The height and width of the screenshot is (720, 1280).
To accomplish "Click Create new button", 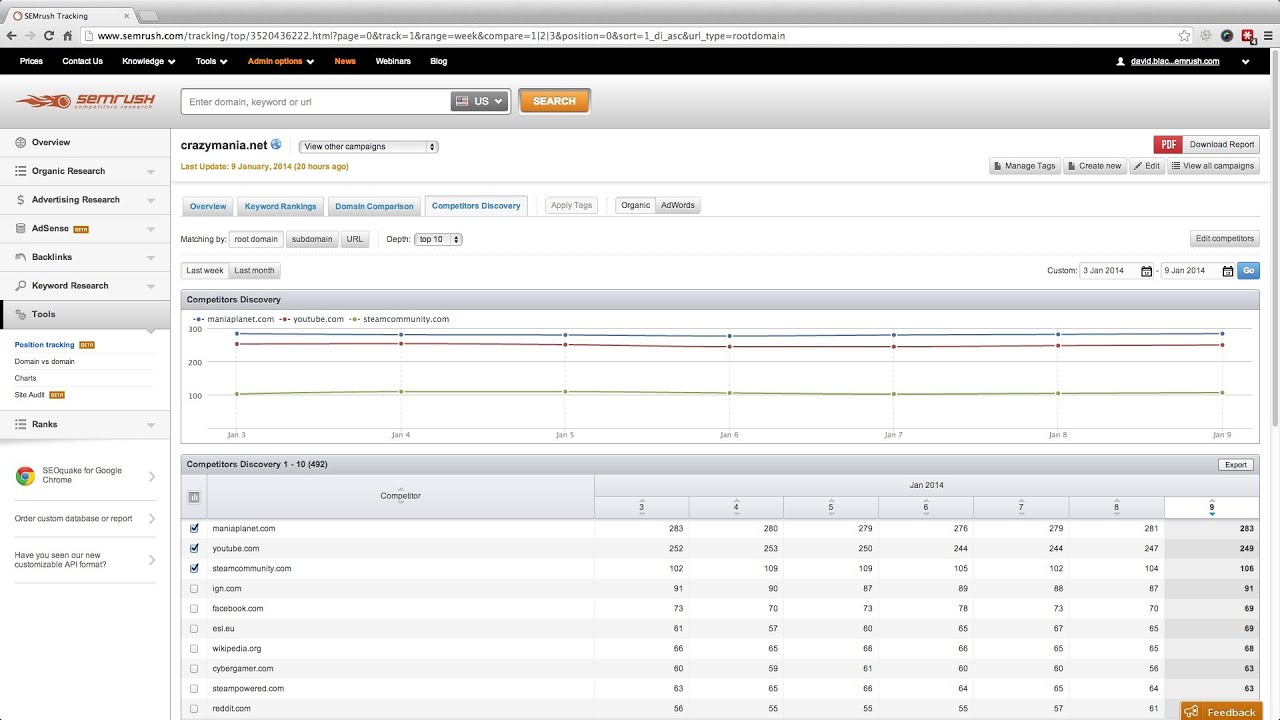I will 1094,166.
